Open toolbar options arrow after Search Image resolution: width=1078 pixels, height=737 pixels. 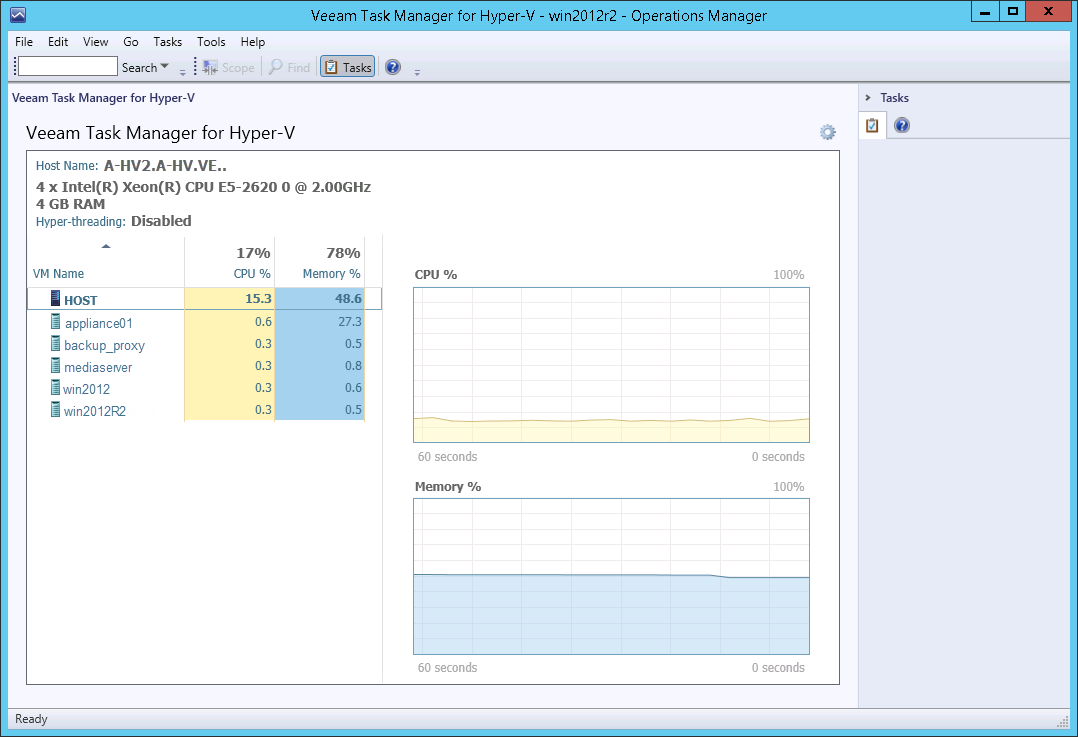pyautogui.click(x=182, y=71)
